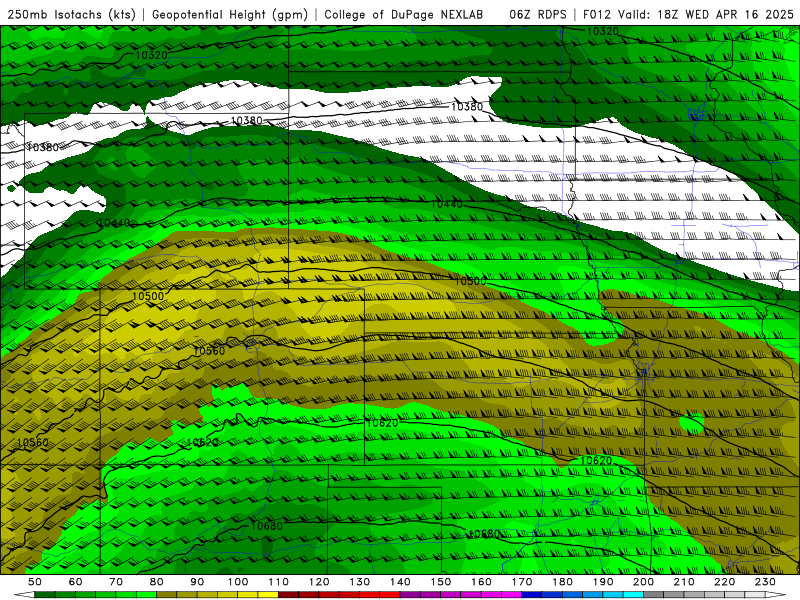Click 'F012' forecast hour in header
Viewport: 800px width, 600px height.
click(597, 15)
